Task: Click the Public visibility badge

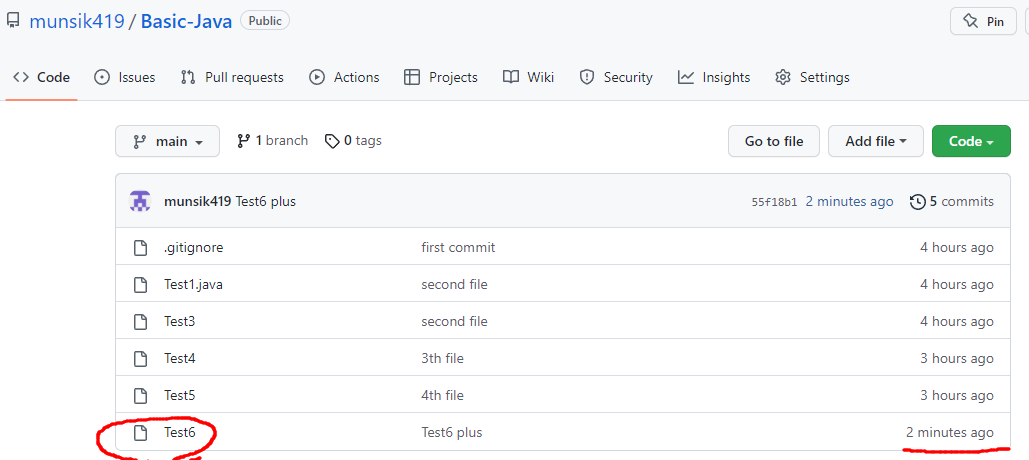Action: pos(265,21)
